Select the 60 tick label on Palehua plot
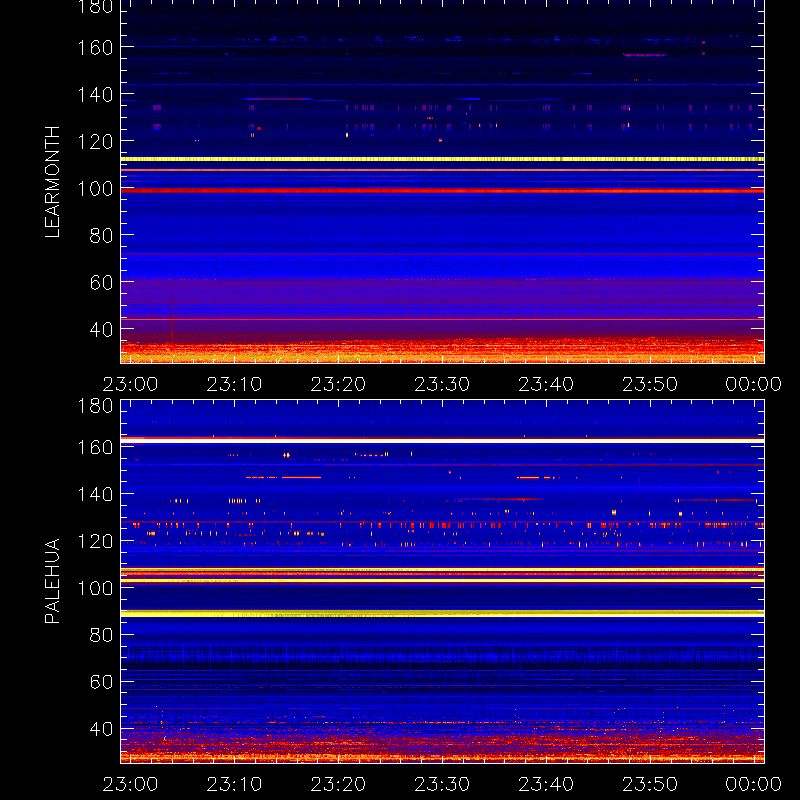Image resolution: width=800 pixels, height=800 pixels. [101, 682]
